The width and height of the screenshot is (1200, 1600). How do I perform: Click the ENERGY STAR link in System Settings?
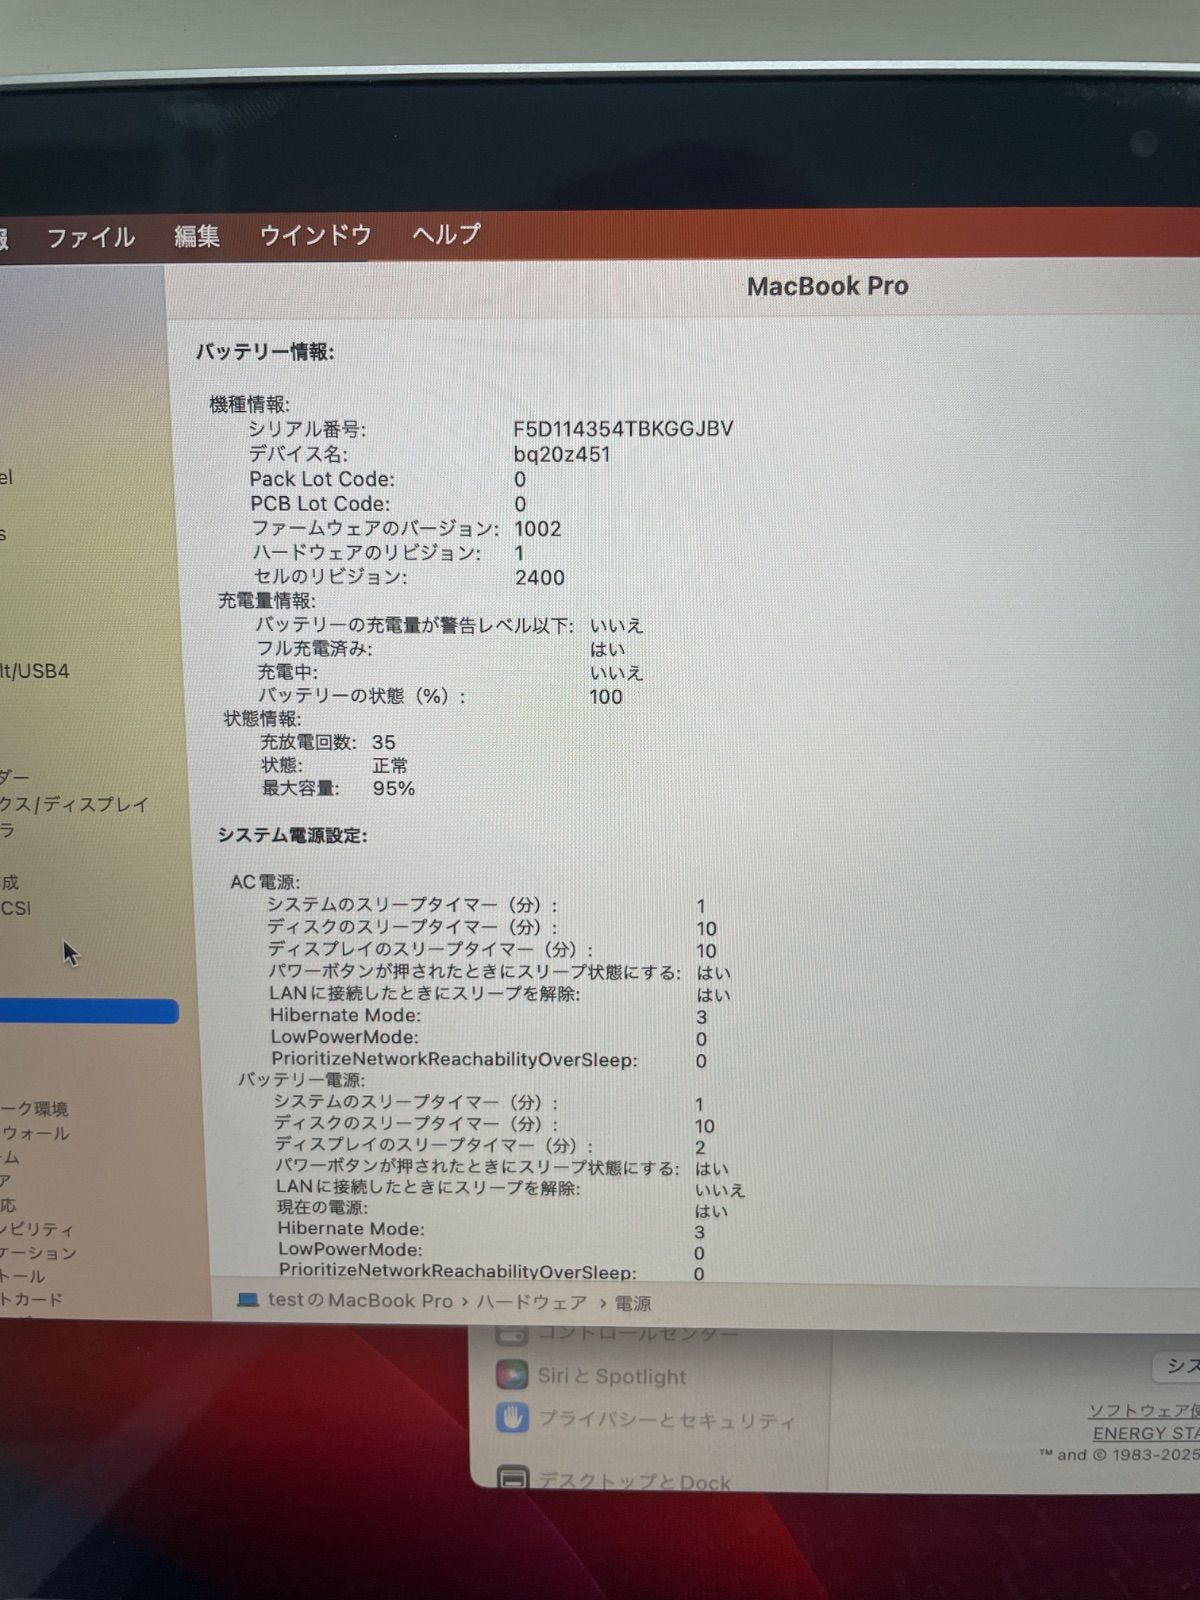click(1146, 1433)
